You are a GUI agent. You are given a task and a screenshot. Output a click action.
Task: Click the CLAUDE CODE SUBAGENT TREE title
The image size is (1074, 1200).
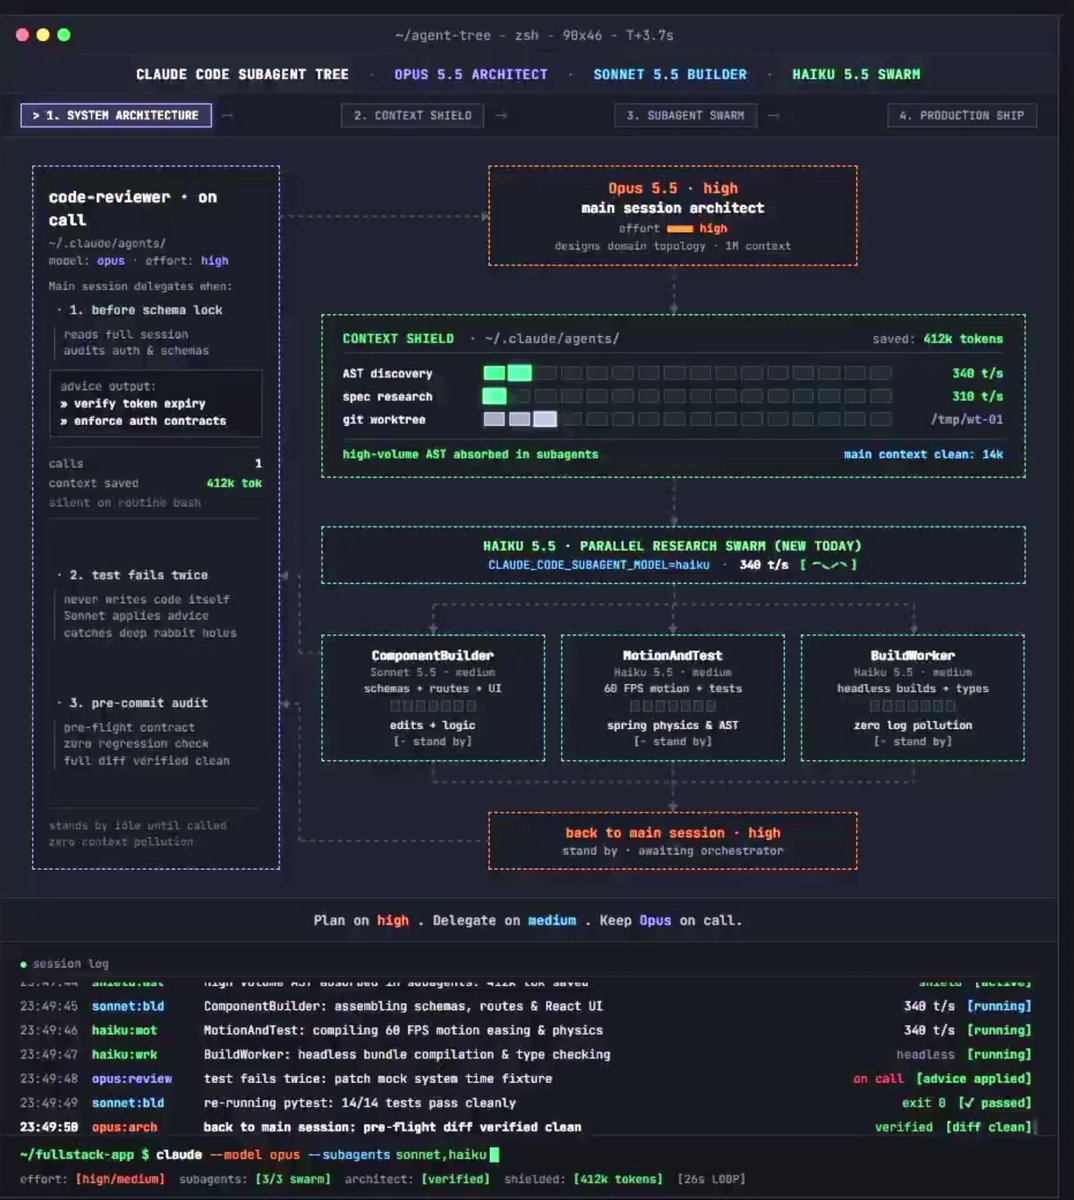point(243,74)
